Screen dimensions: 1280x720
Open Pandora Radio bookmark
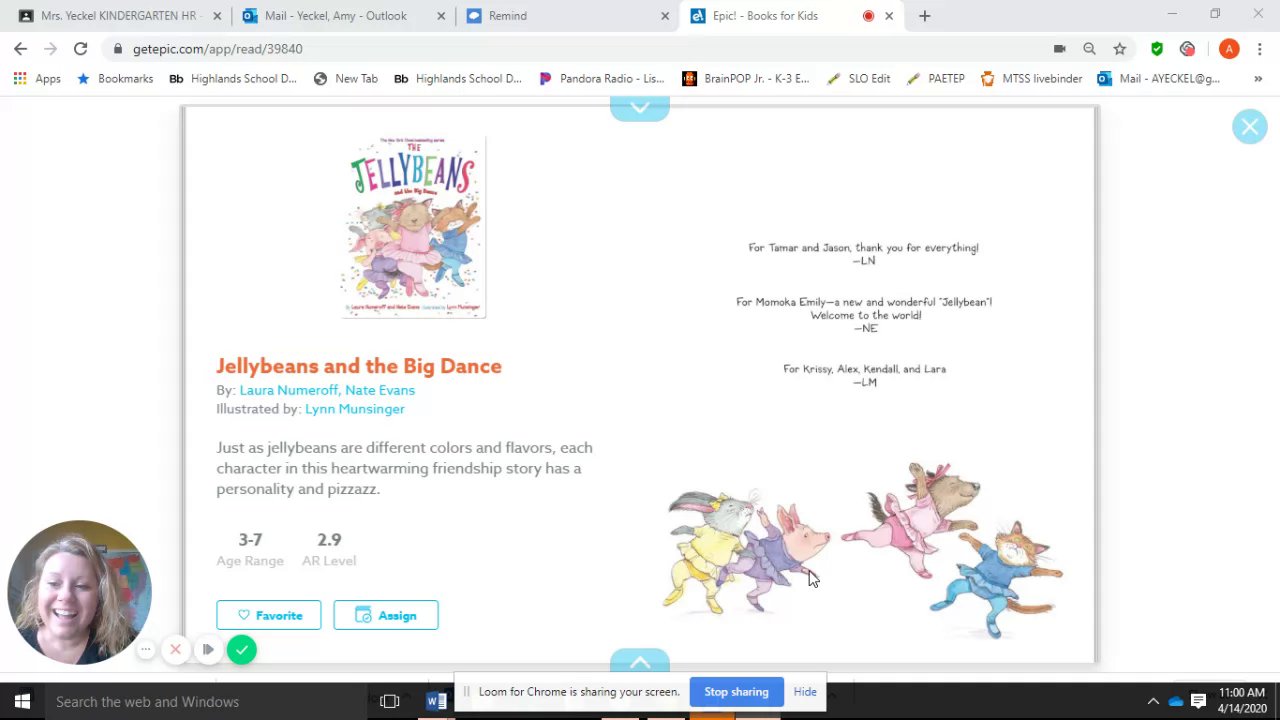pyautogui.click(x=601, y=78)
